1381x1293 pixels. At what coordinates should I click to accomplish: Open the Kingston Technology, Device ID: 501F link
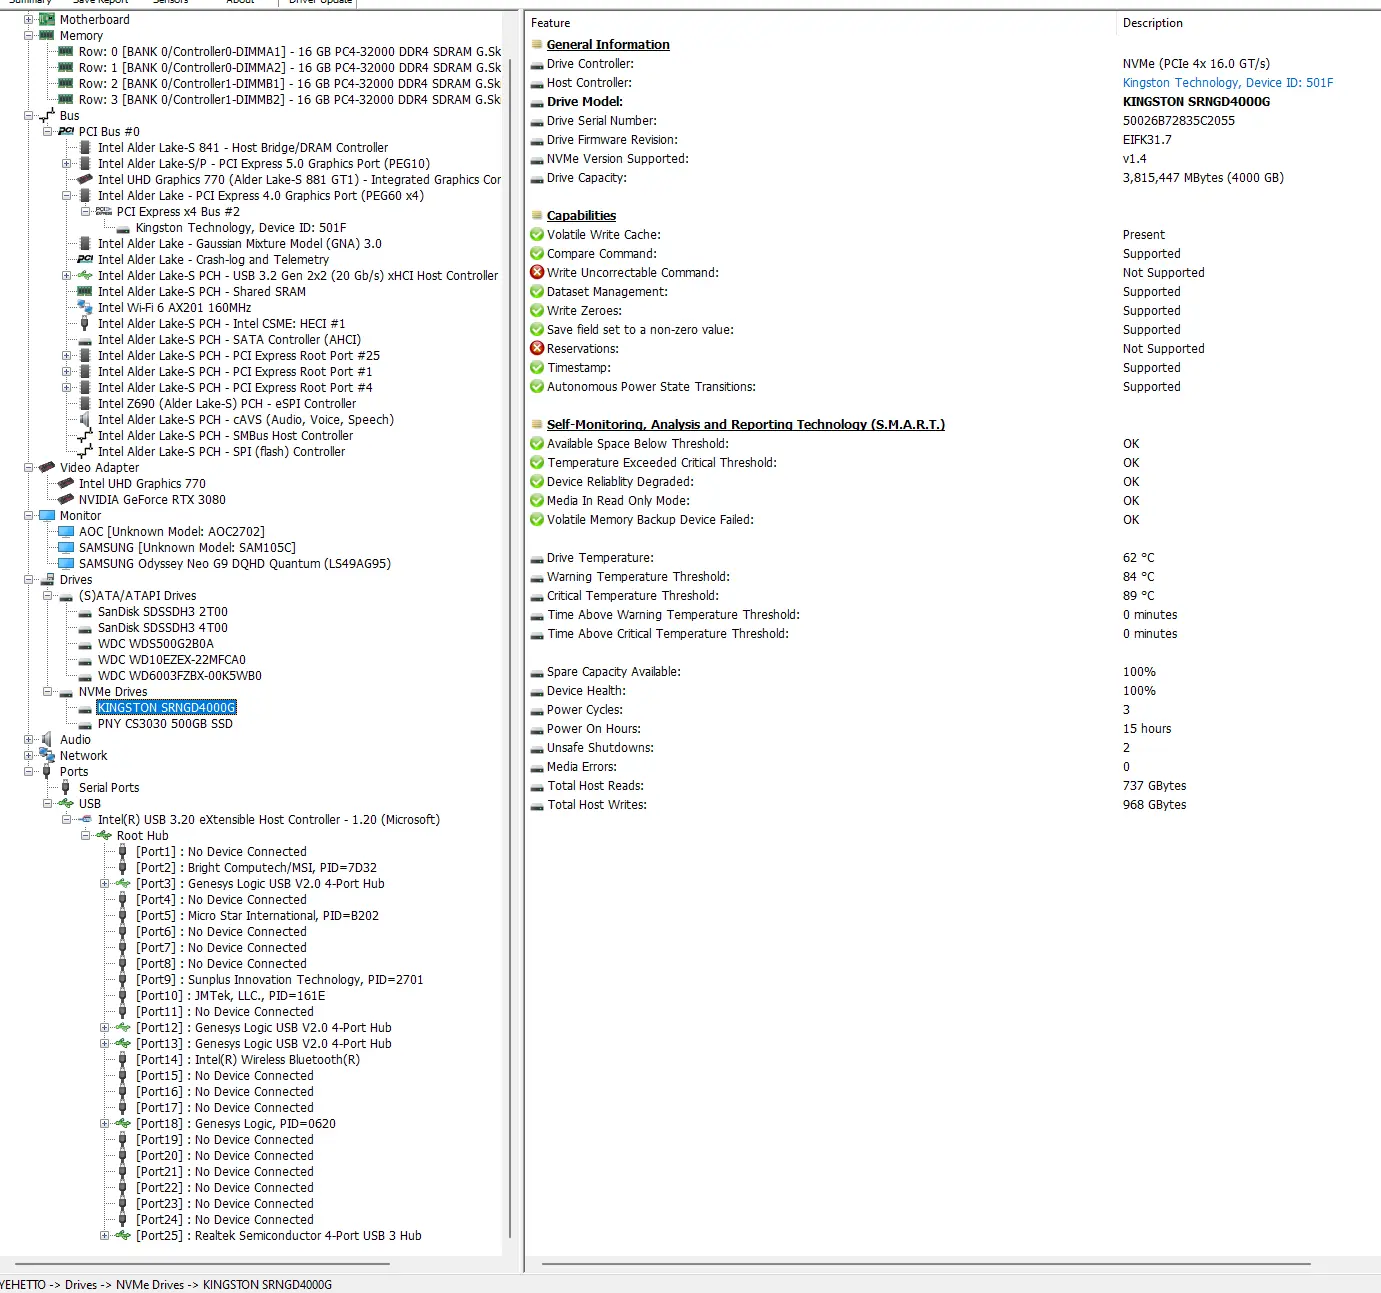pos(1228,83)
